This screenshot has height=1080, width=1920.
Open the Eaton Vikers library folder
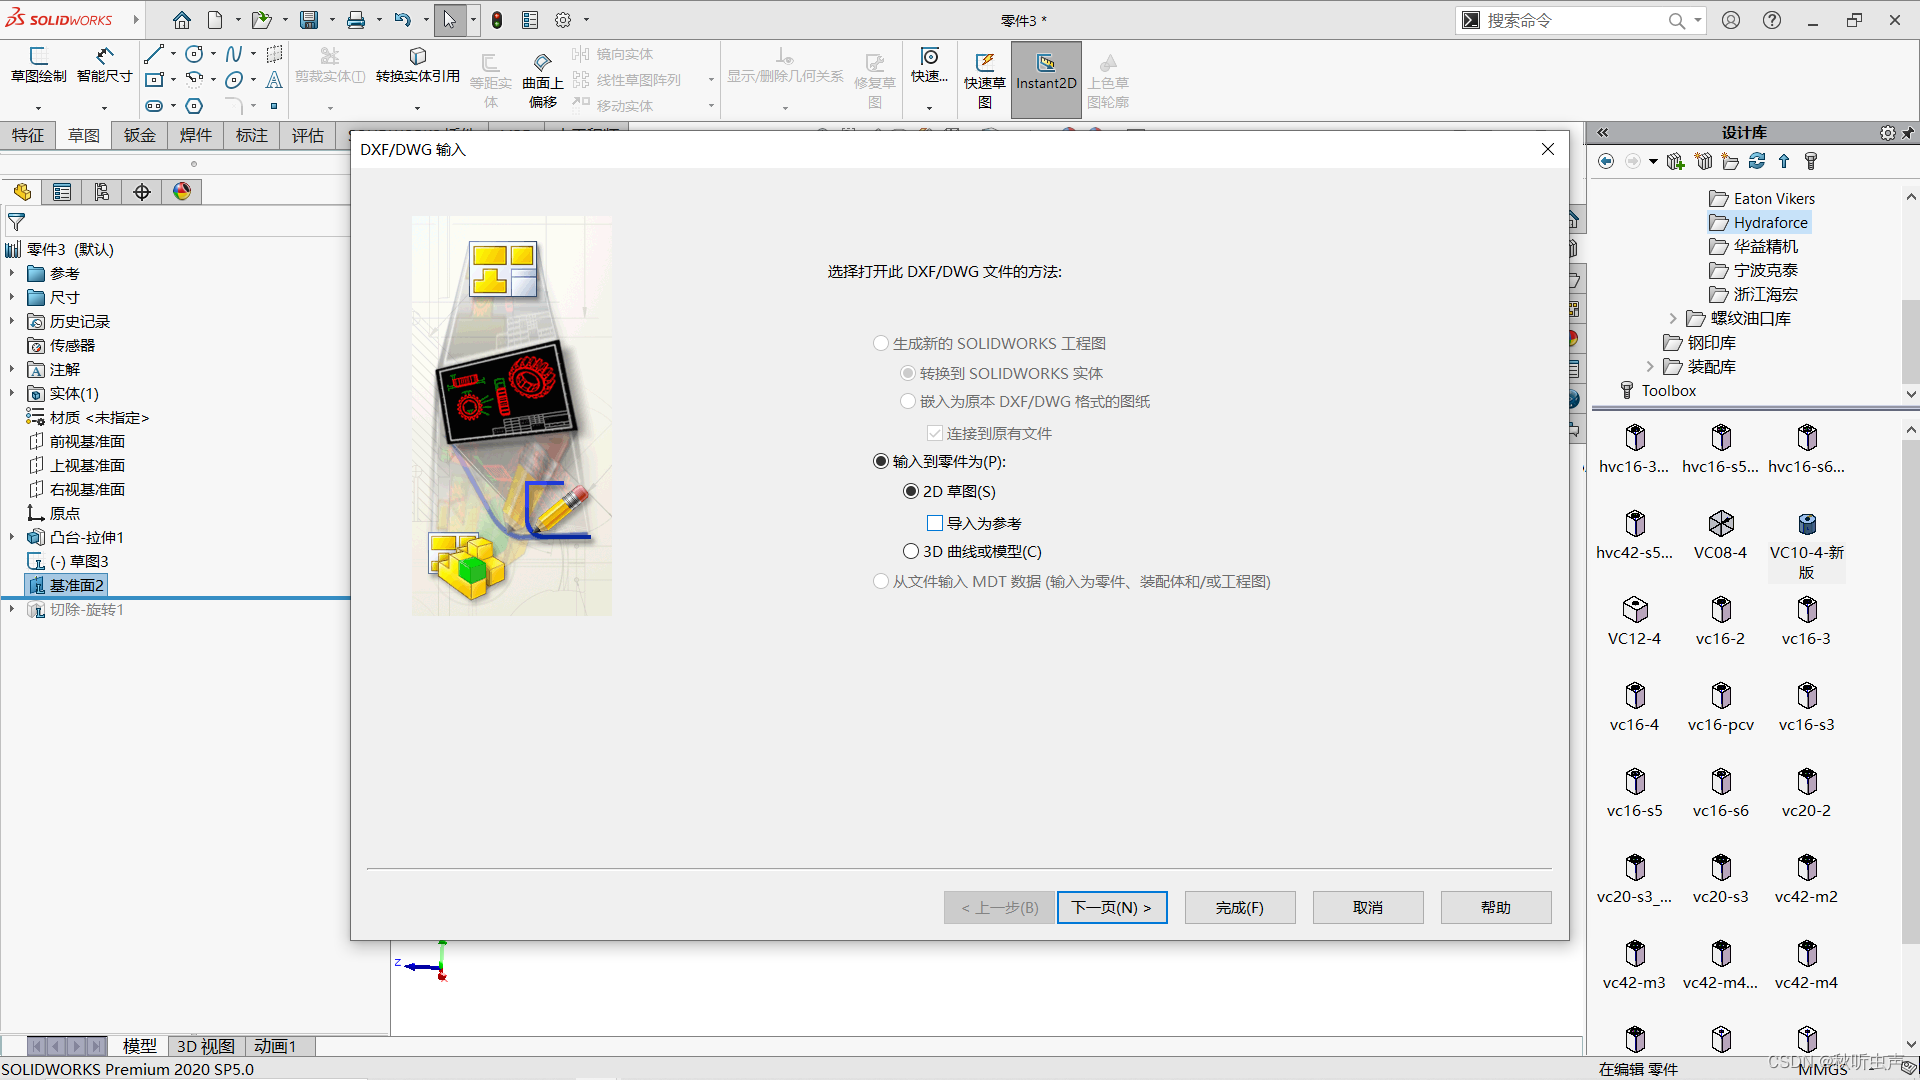click(x=1762, y=198)
